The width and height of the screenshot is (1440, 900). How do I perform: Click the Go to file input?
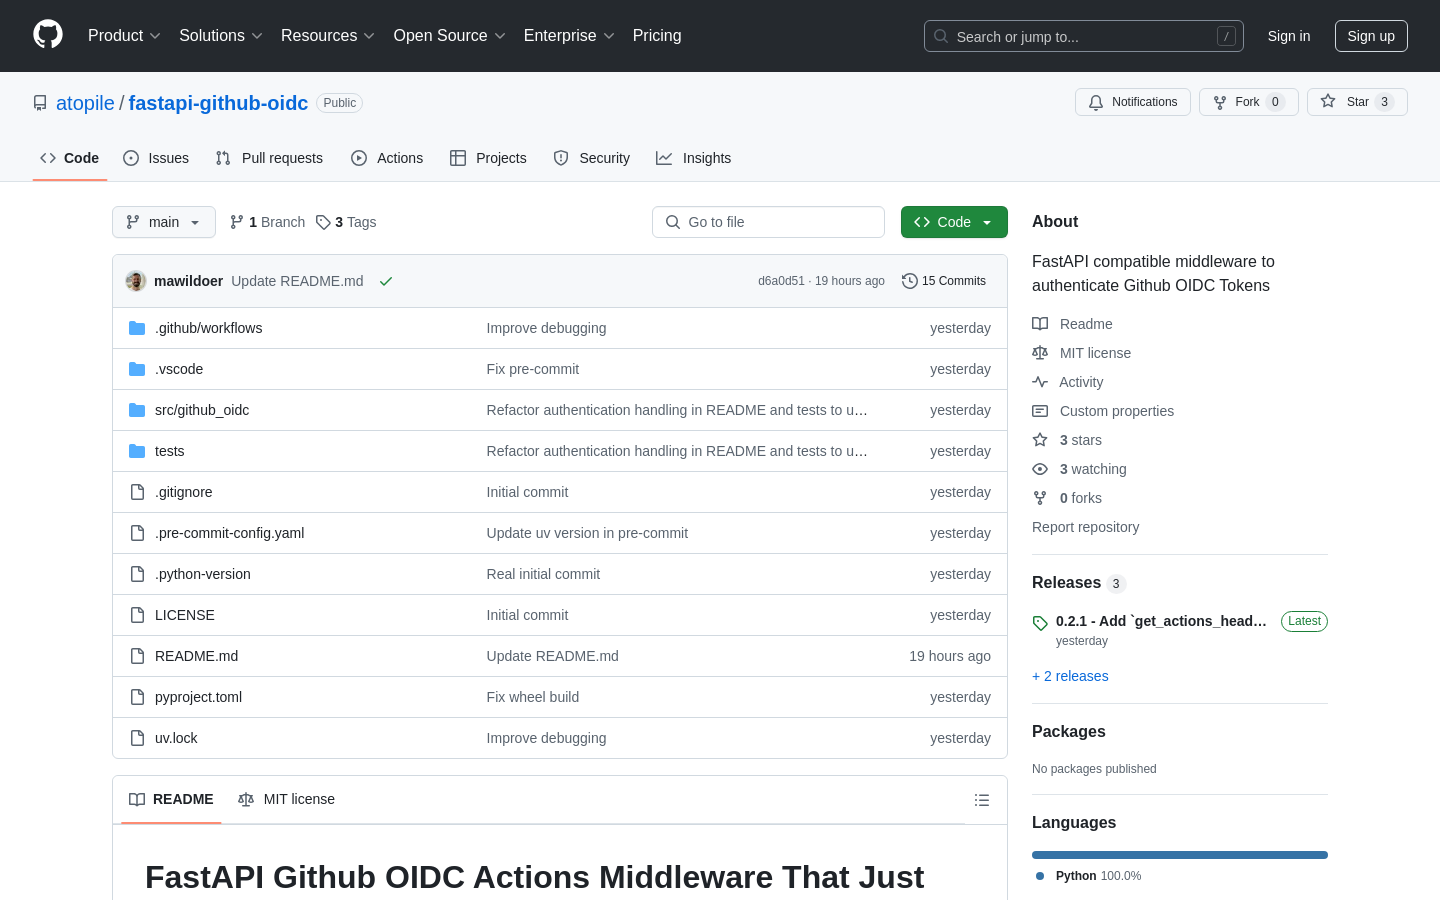pos(768,222)
